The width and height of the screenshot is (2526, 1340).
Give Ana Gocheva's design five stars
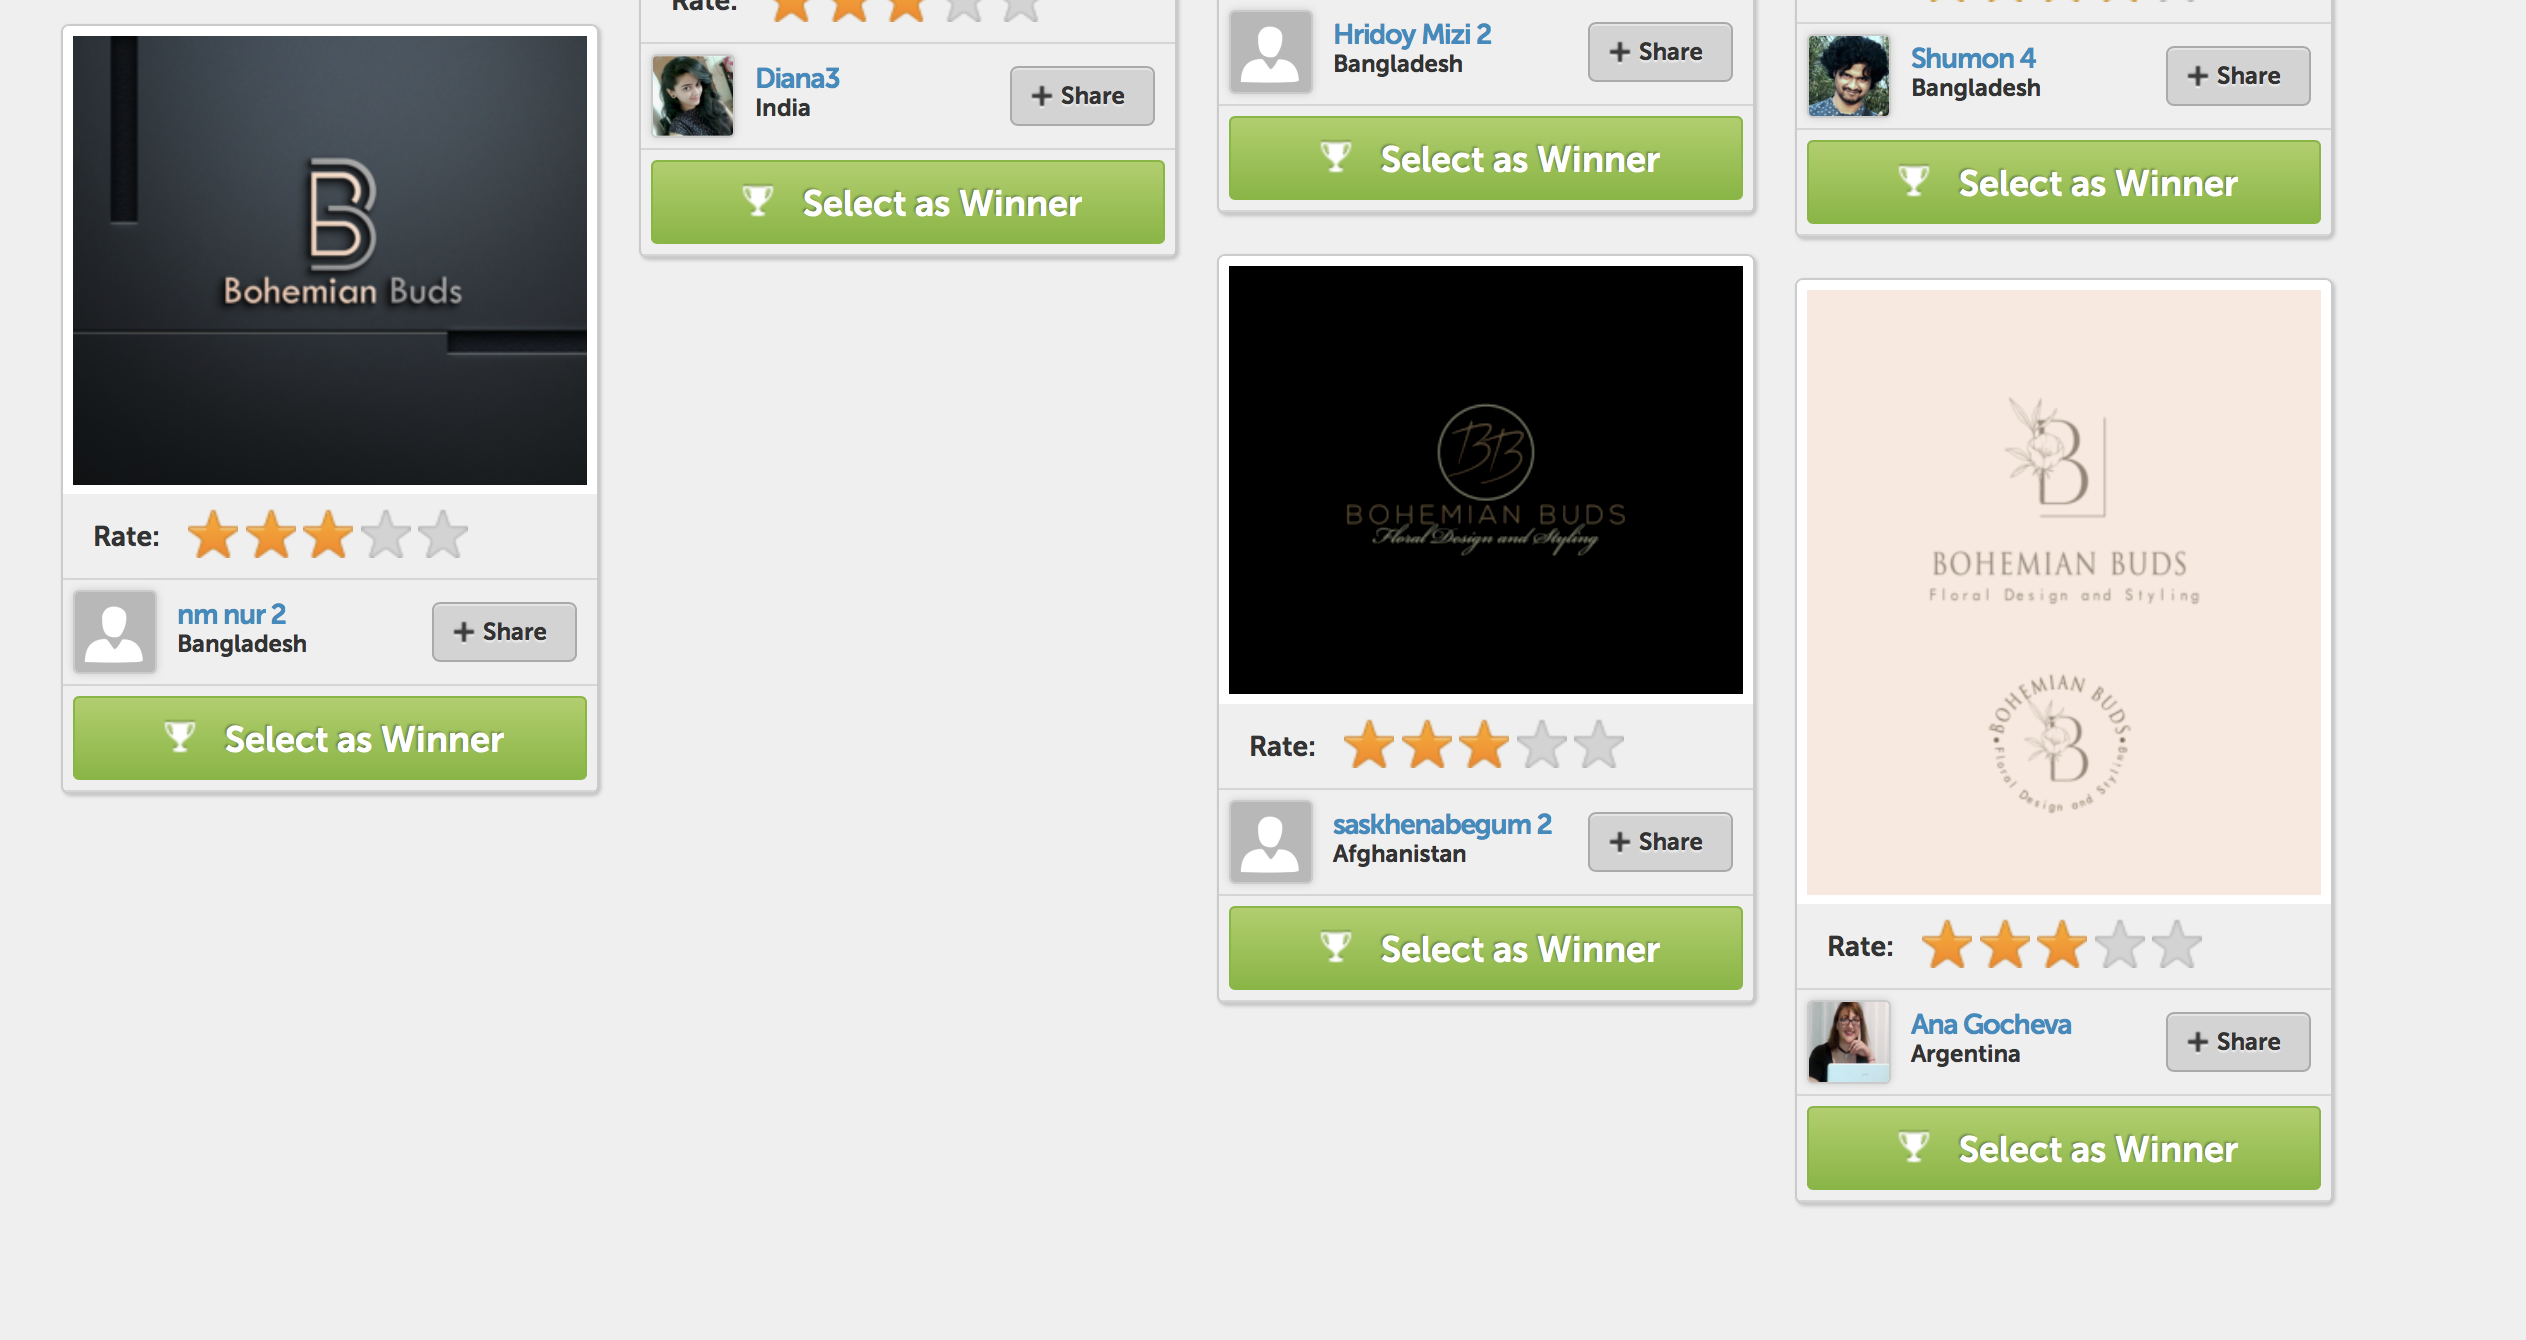tap(2177, 945)
